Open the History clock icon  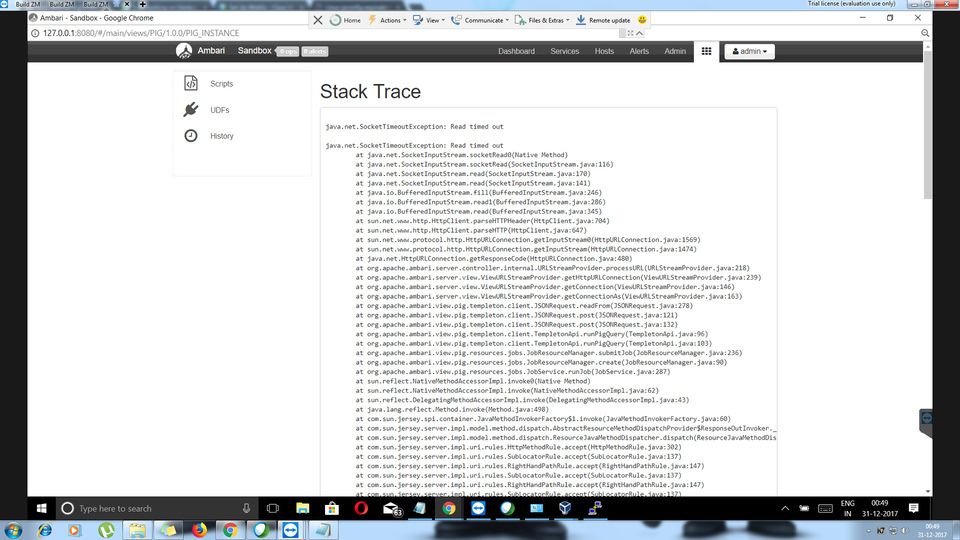click(191, 136)
